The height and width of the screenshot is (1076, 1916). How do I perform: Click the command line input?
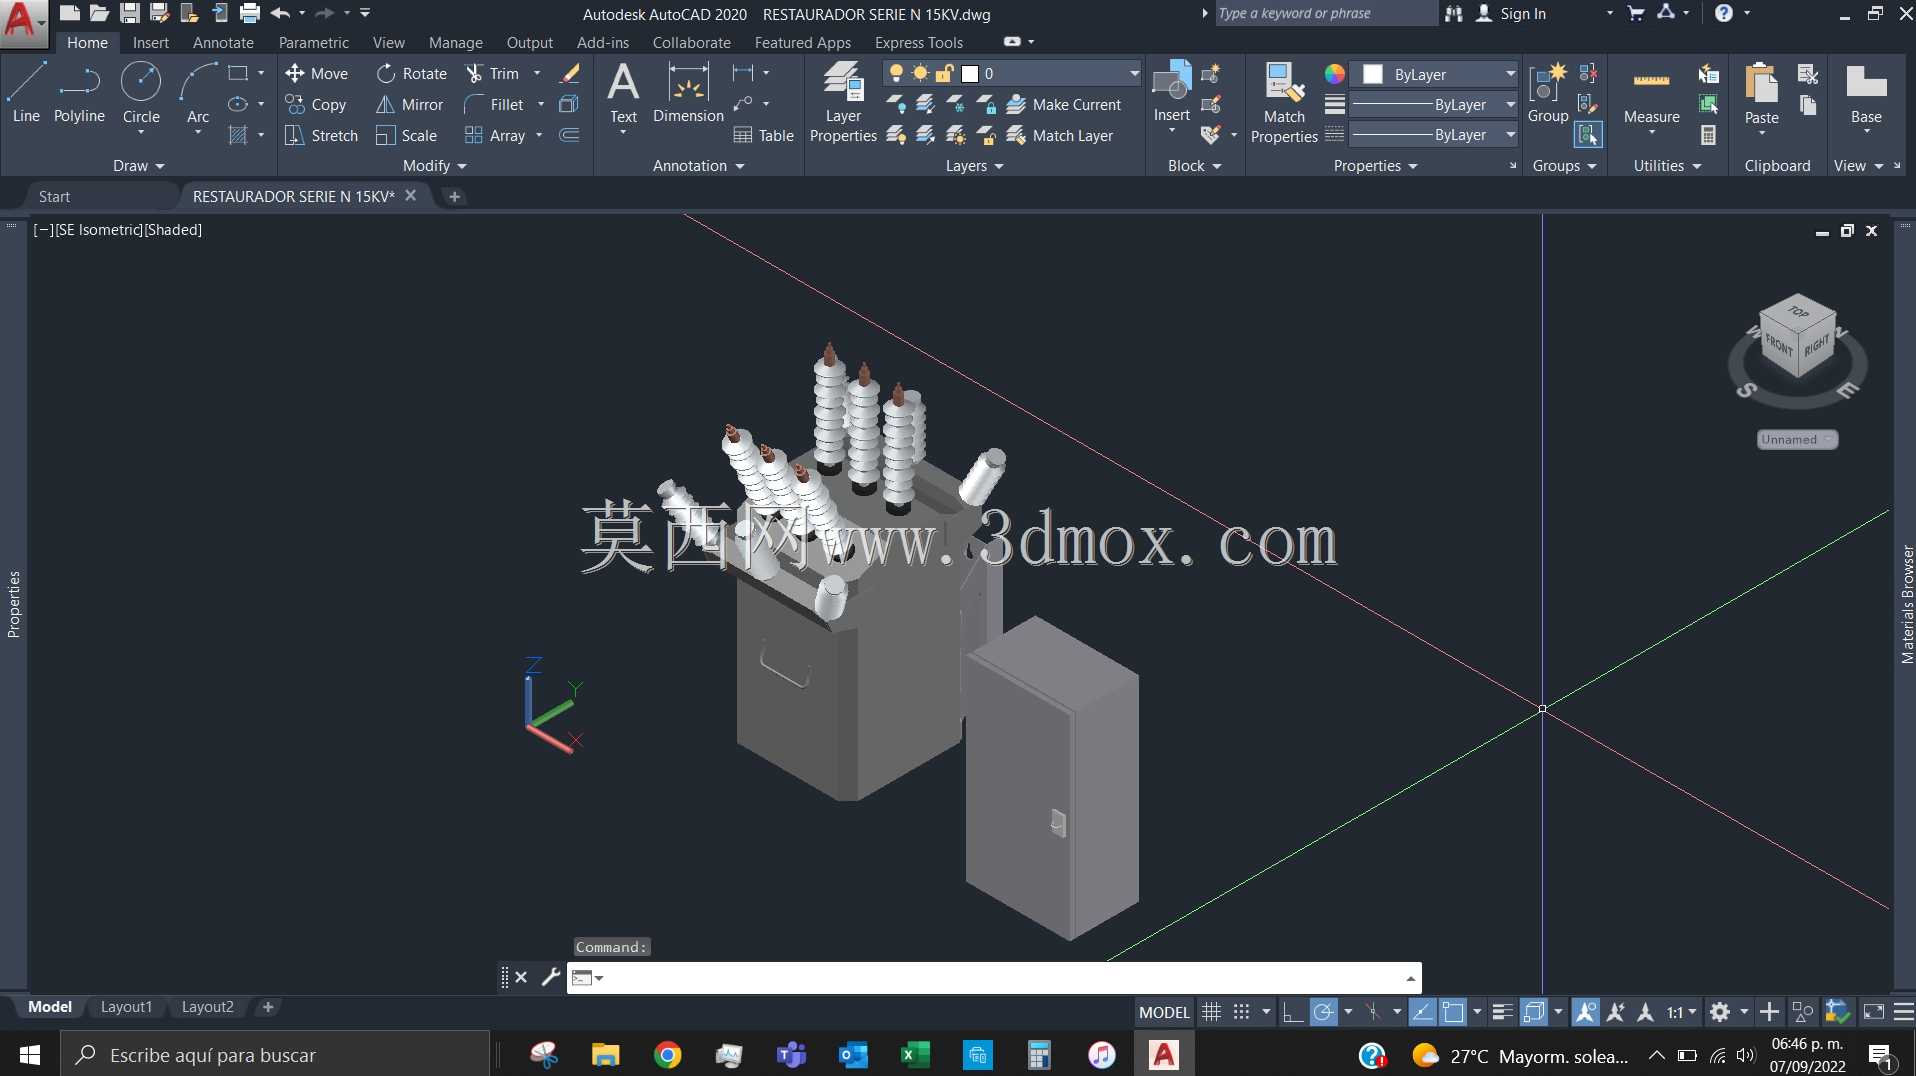(994, 977)
